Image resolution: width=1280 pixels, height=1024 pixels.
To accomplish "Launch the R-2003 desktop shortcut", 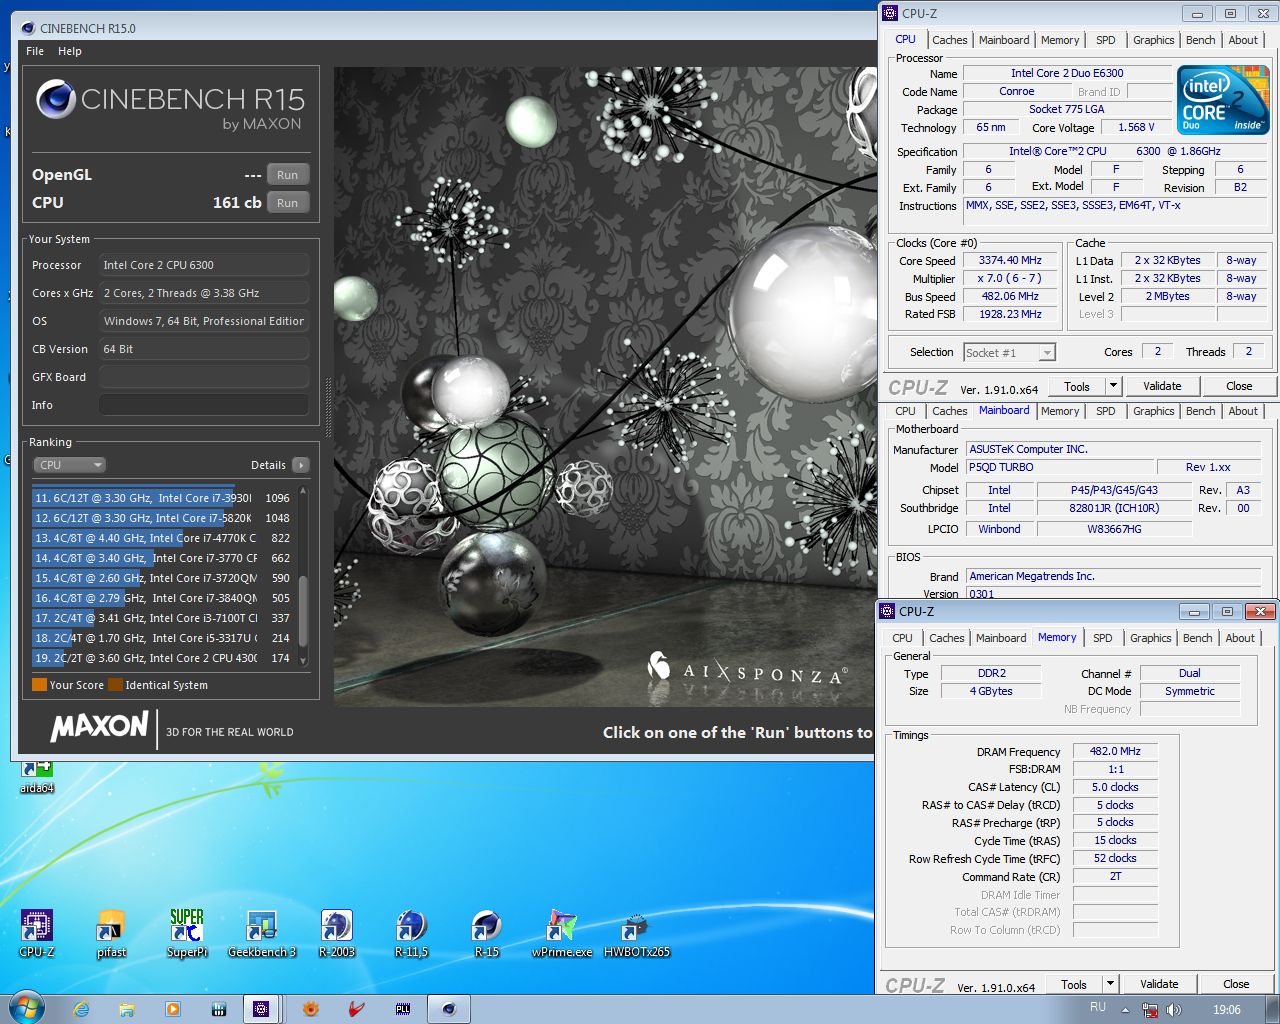I will coord(336,933).
